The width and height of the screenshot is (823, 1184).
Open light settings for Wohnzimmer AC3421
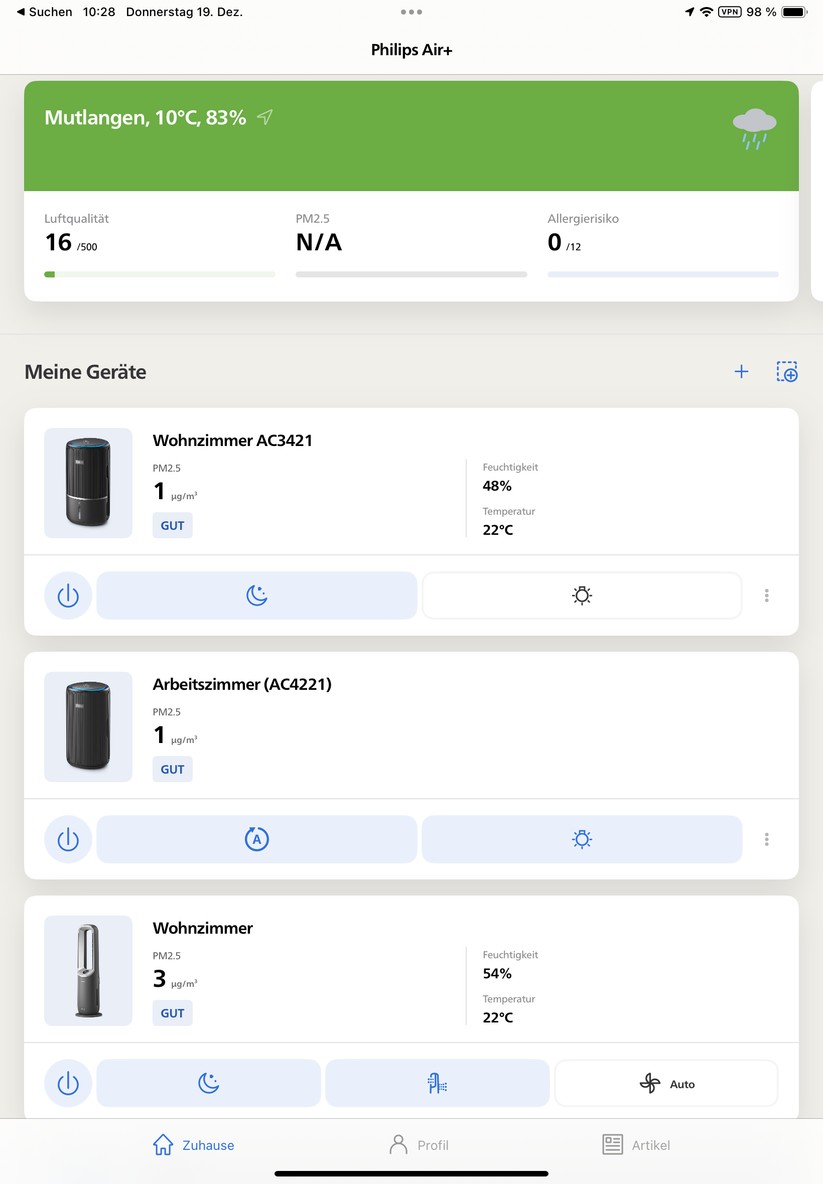point(581,595)
